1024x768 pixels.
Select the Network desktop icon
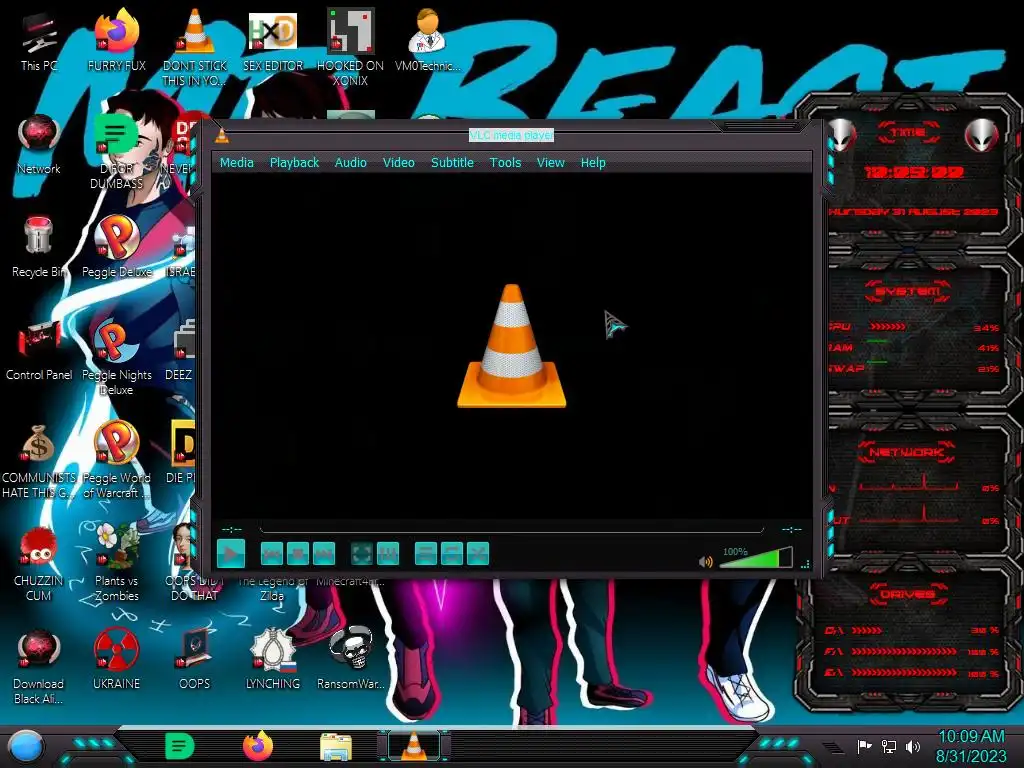tap(39, 144)
